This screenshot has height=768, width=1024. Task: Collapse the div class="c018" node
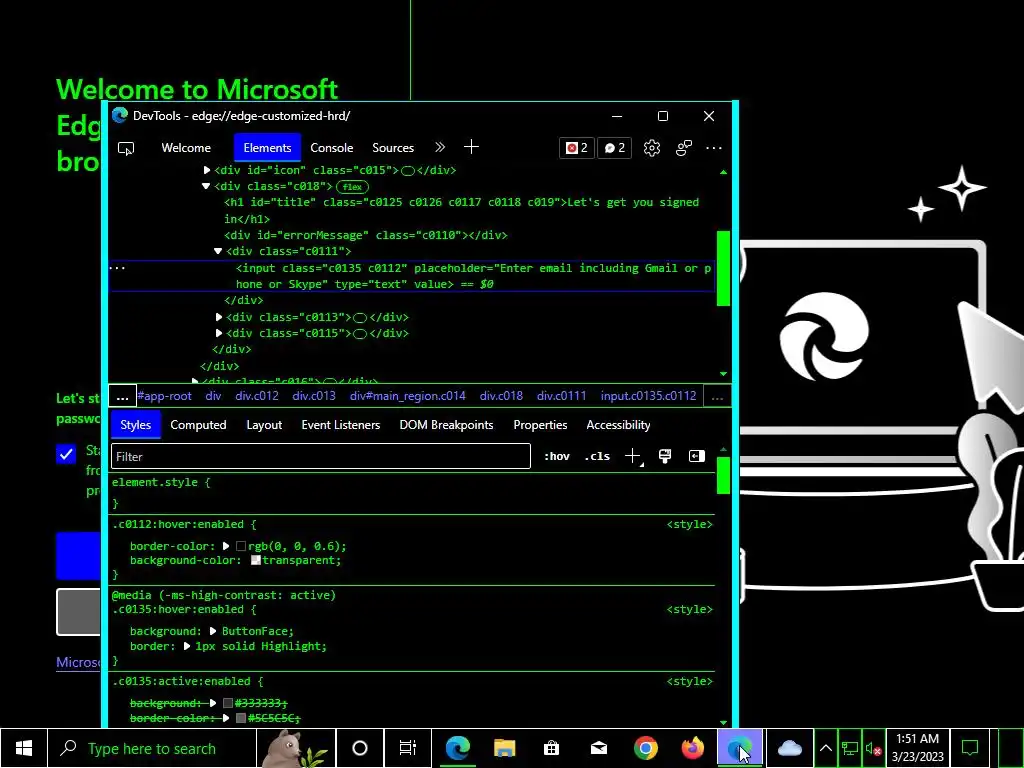coord(206,187)
